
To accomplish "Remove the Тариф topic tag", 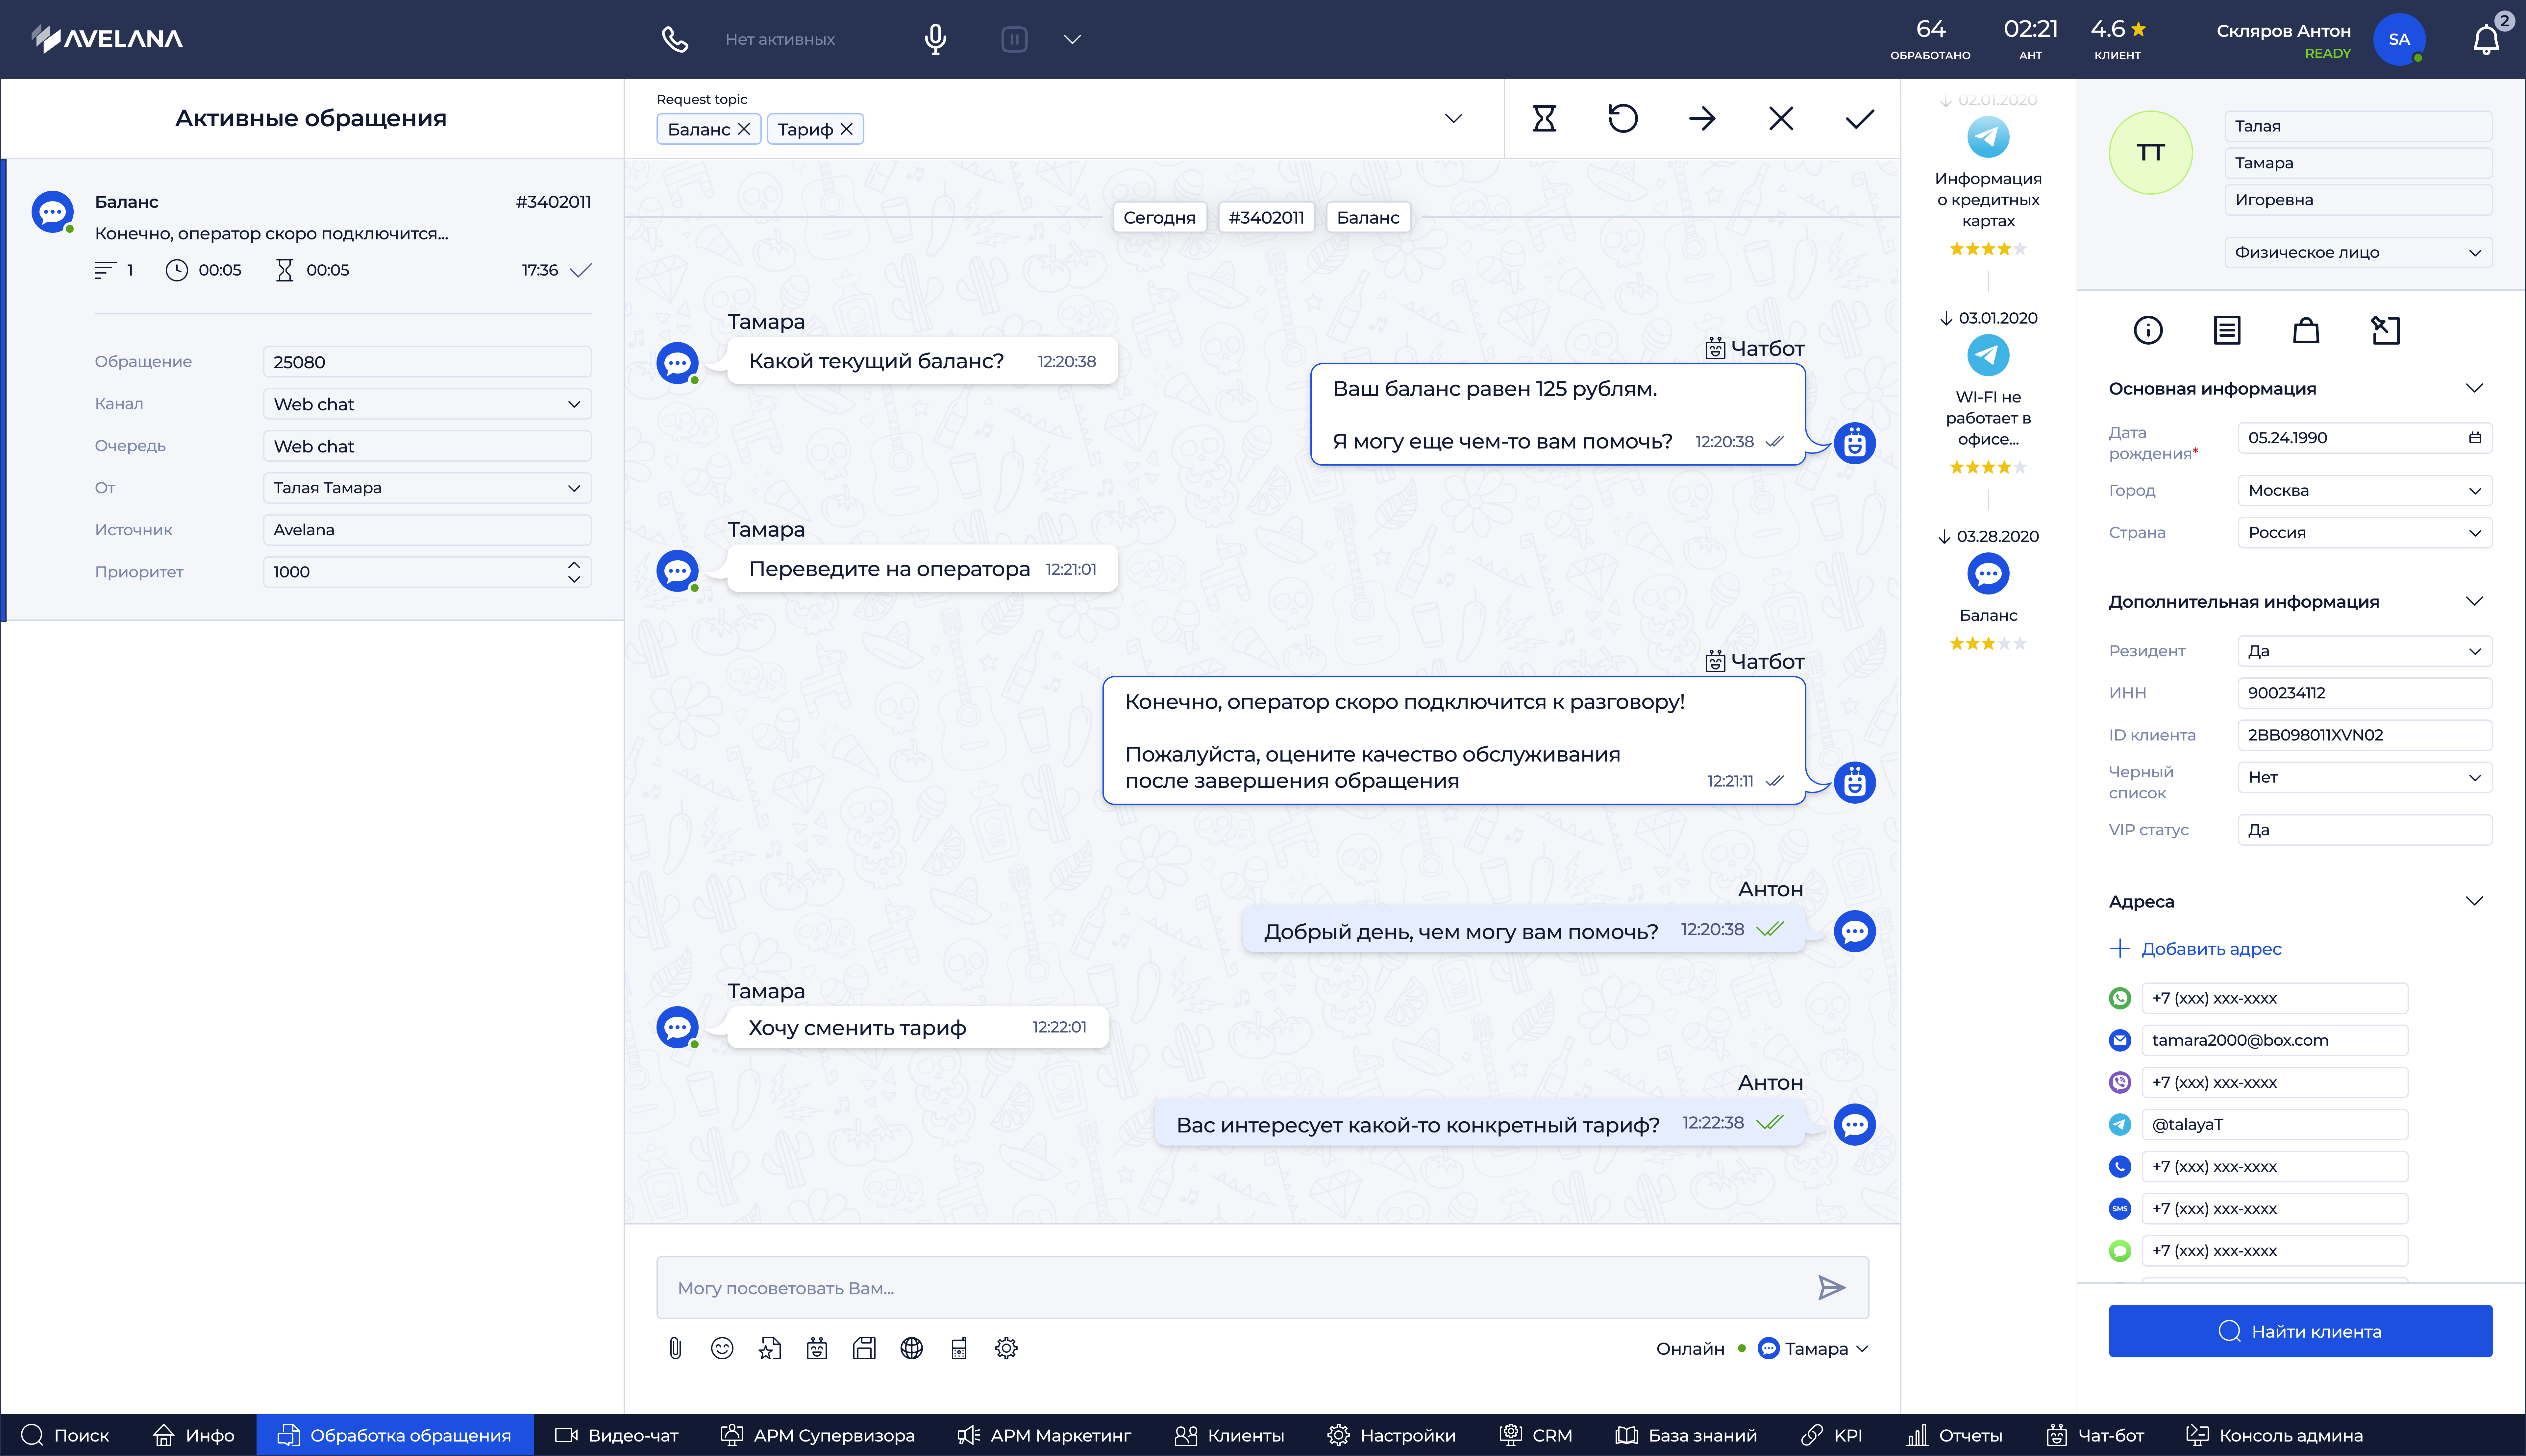I will coord(847,129).
